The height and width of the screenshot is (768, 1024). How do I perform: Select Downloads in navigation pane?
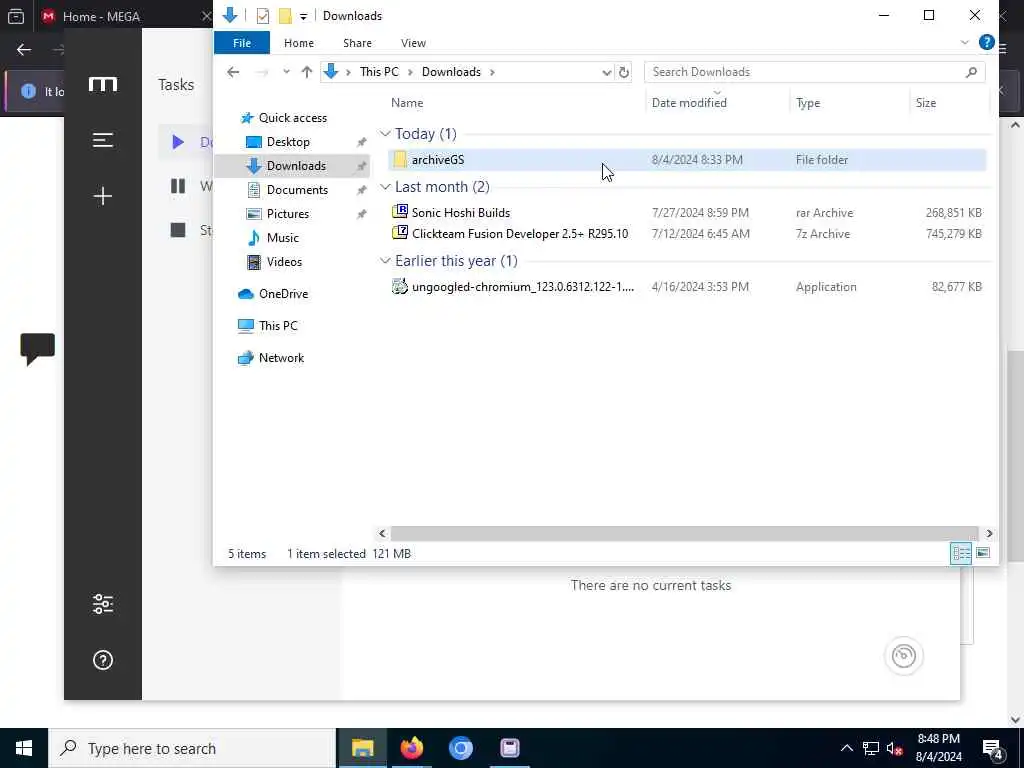tap(292, 166)
